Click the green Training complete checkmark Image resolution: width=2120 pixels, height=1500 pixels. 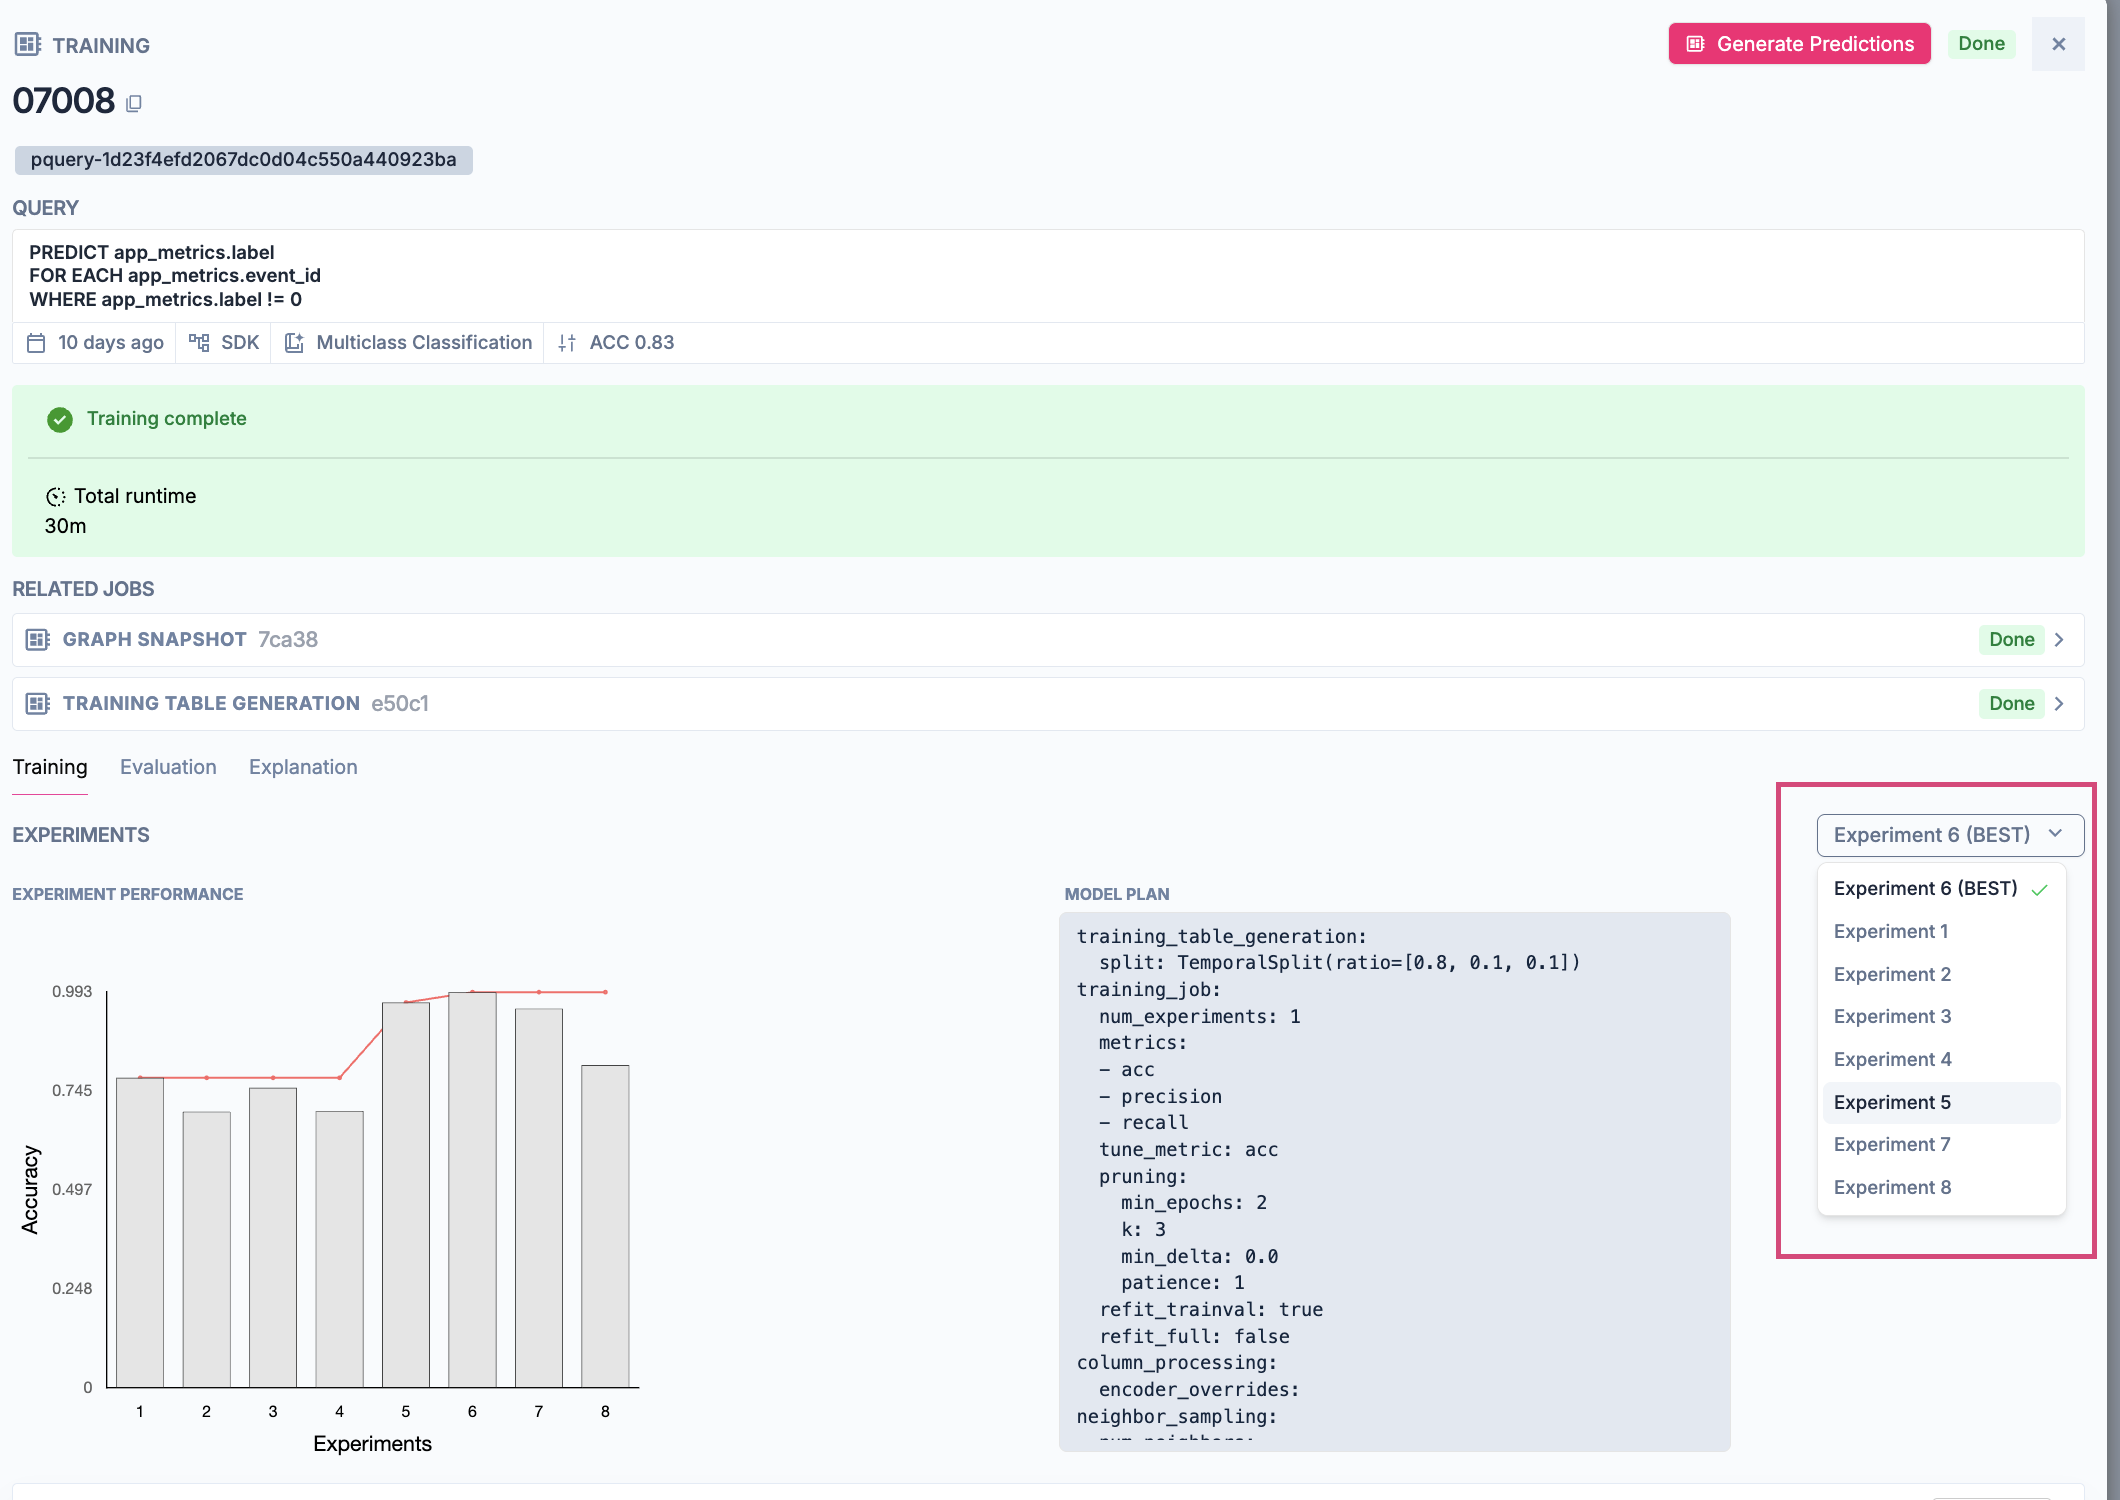coord(60,420)
